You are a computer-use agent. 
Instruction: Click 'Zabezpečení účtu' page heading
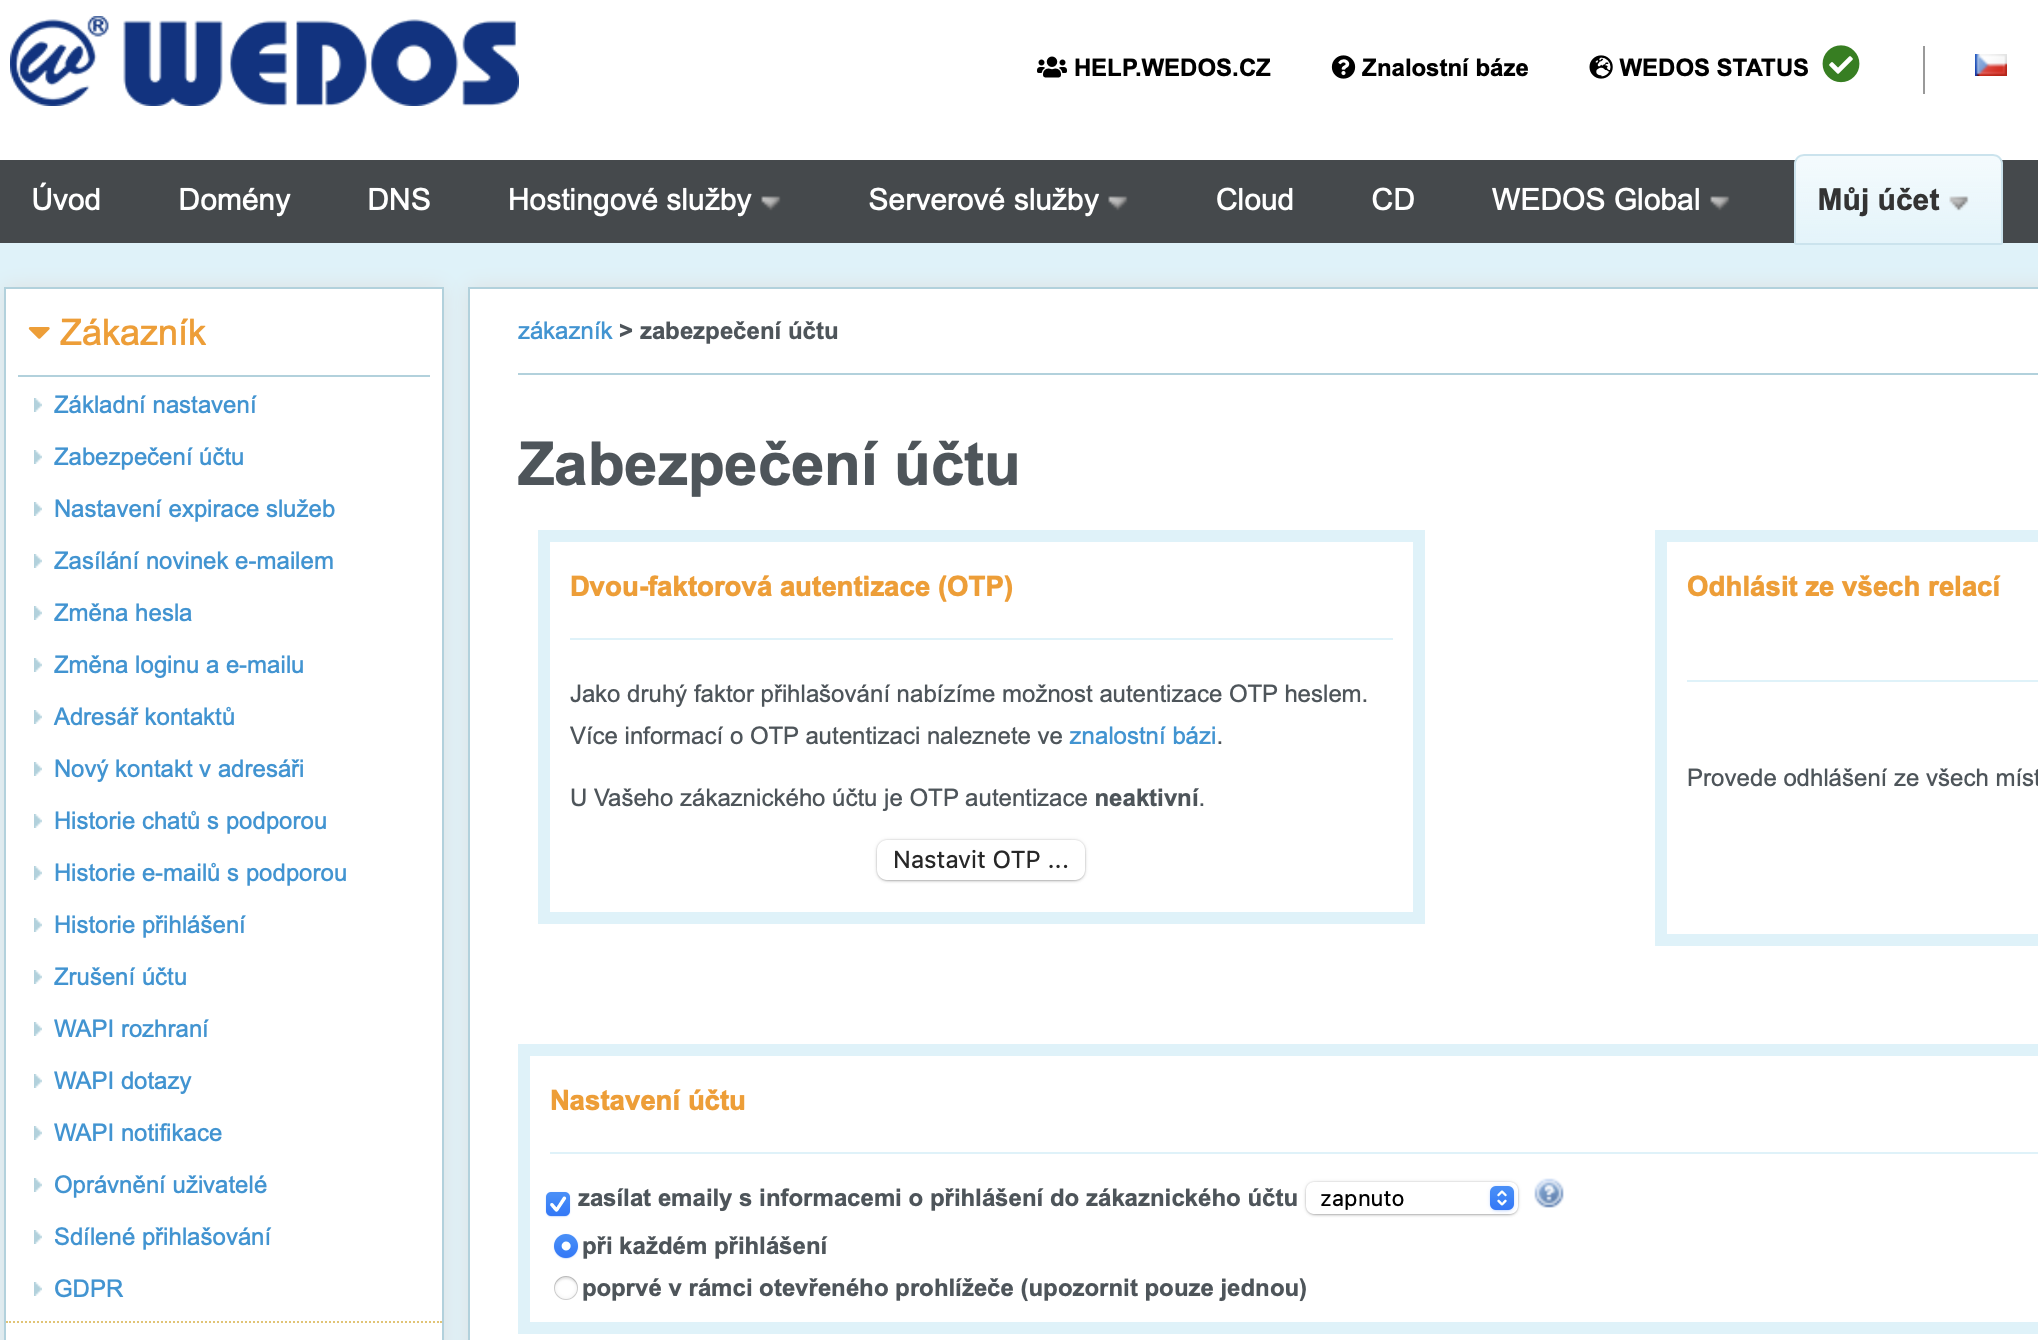pos(768,465)
